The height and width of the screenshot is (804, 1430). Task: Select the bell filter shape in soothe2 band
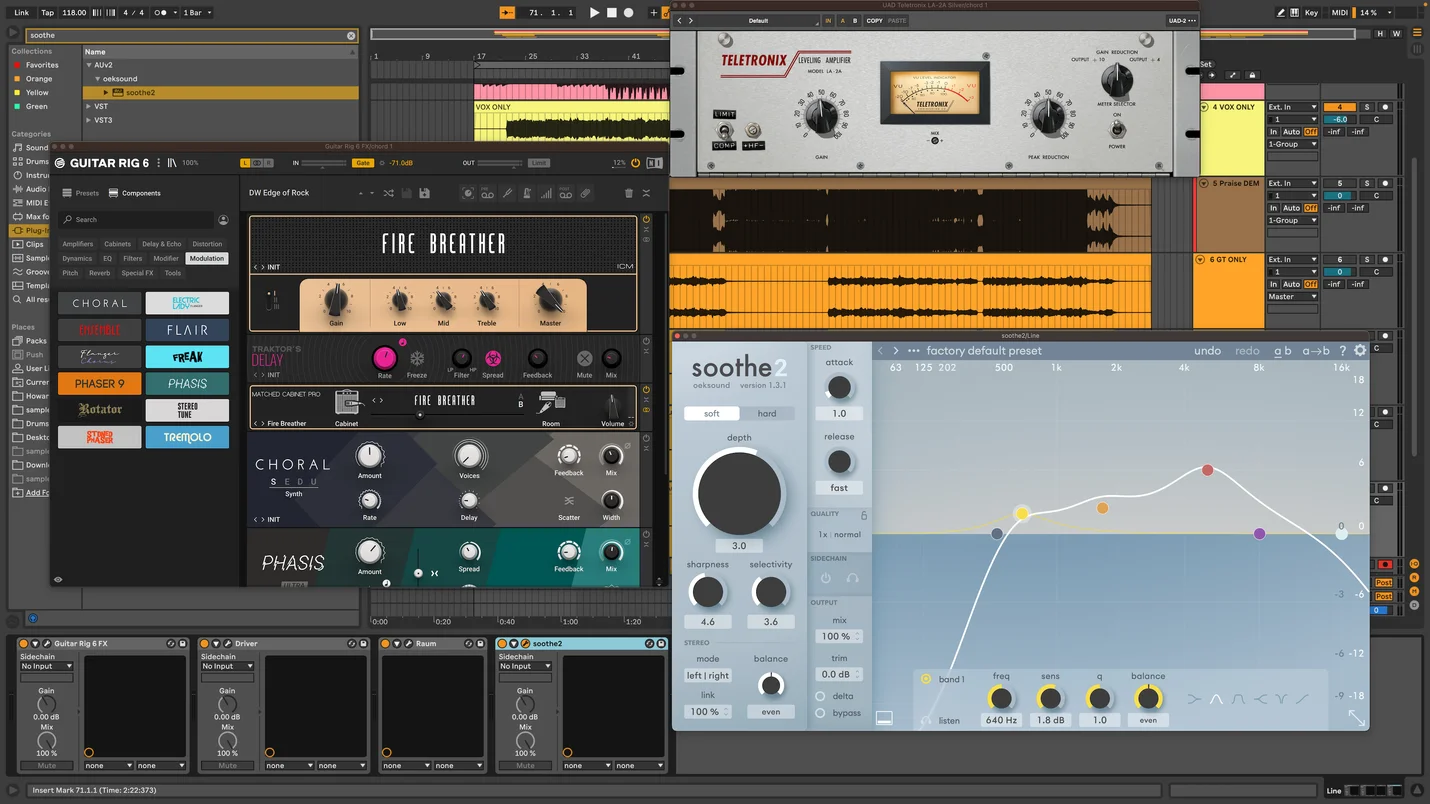1216,699
